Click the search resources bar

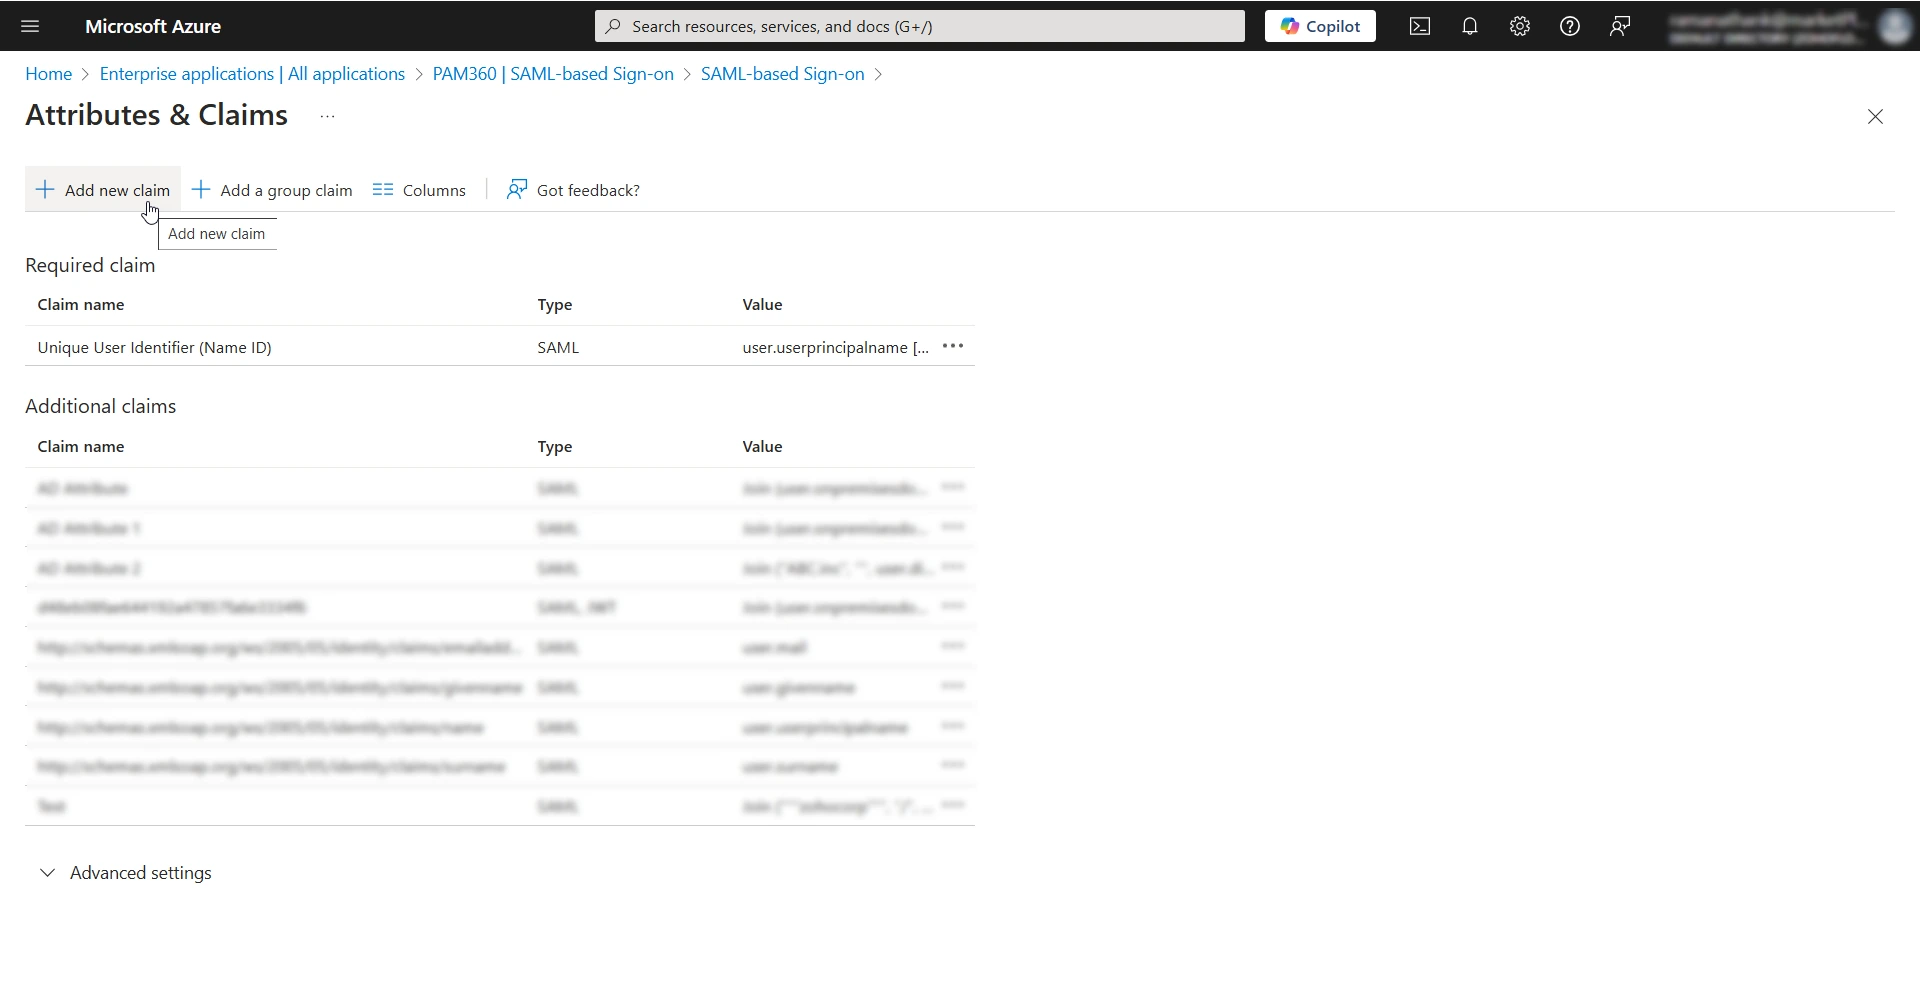[917, 26]
